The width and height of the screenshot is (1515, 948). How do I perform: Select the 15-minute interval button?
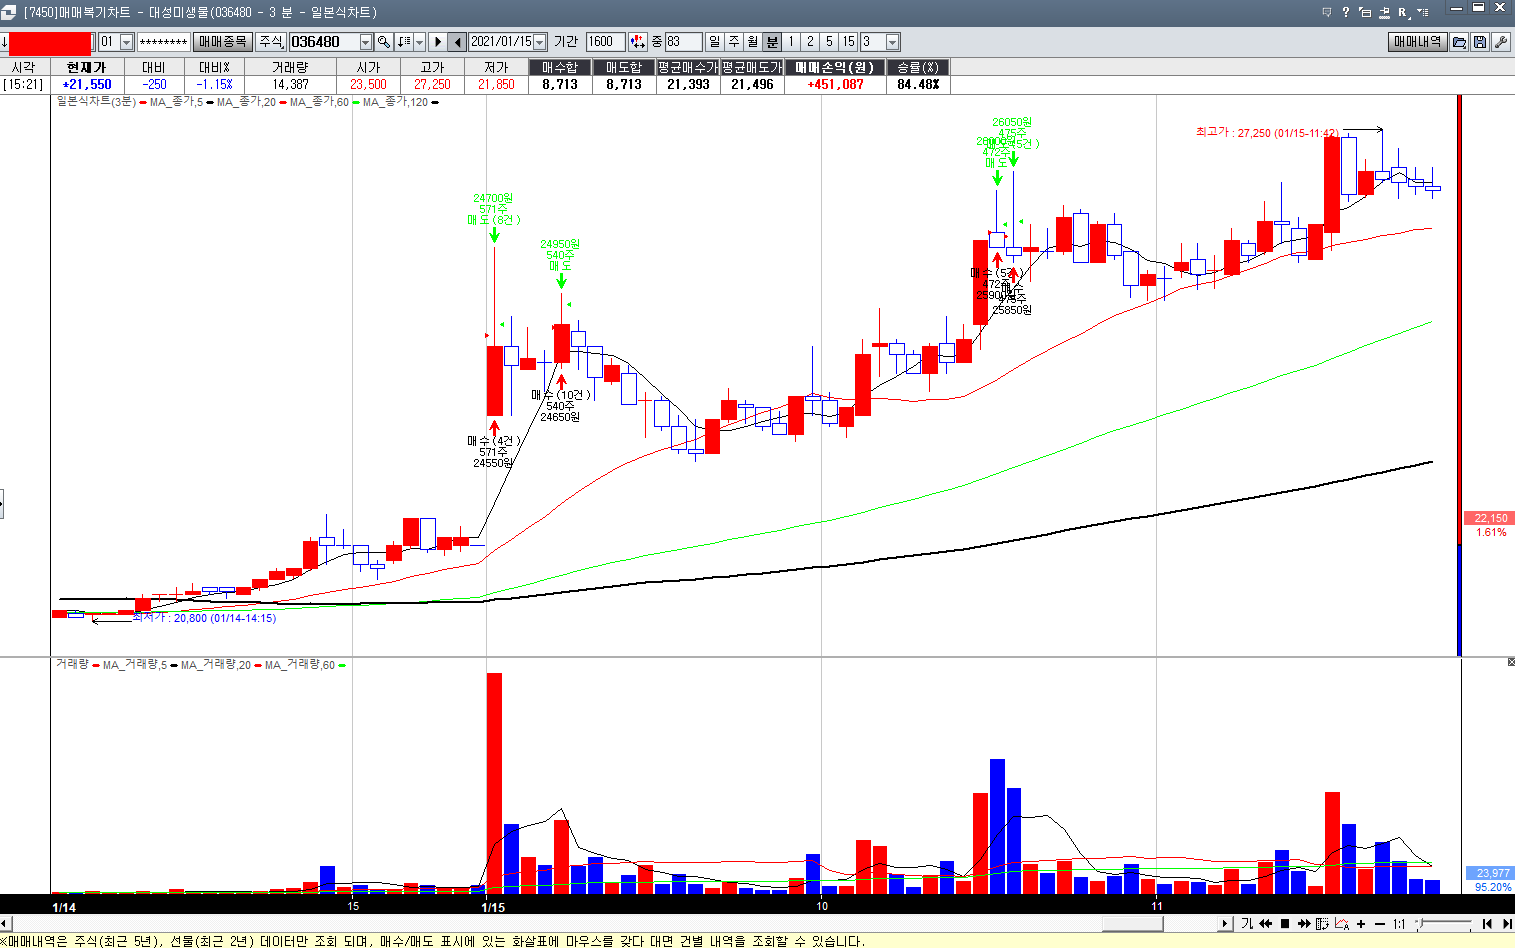pos(848,42)
